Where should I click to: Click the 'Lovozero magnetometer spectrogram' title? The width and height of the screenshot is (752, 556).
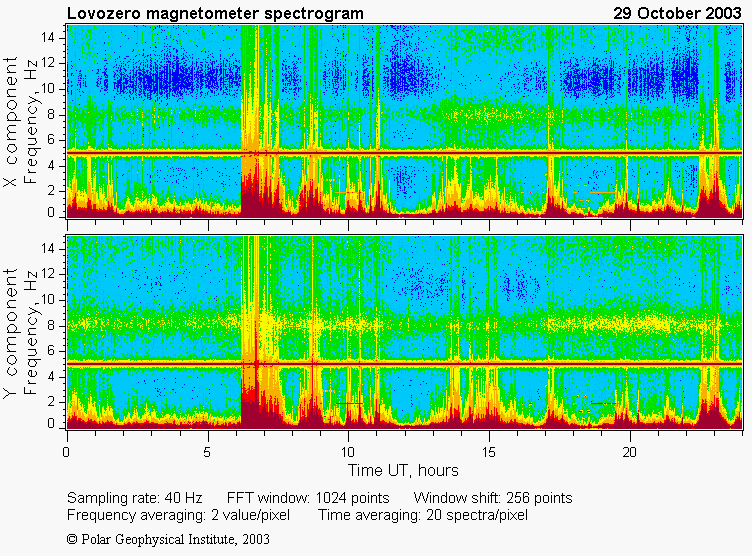215,13
